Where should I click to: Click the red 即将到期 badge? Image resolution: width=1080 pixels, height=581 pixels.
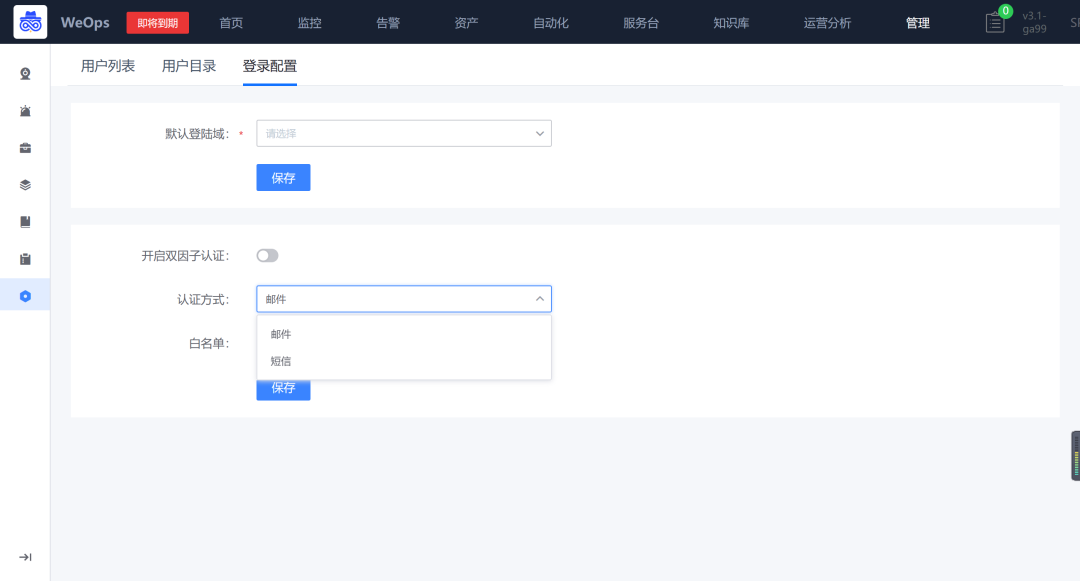[157, 21]
